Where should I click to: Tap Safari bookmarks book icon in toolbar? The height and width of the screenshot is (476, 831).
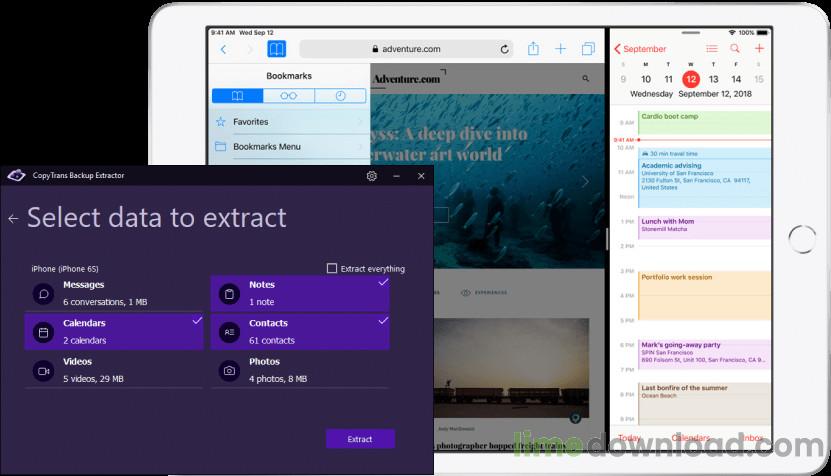tap(276, 49)
